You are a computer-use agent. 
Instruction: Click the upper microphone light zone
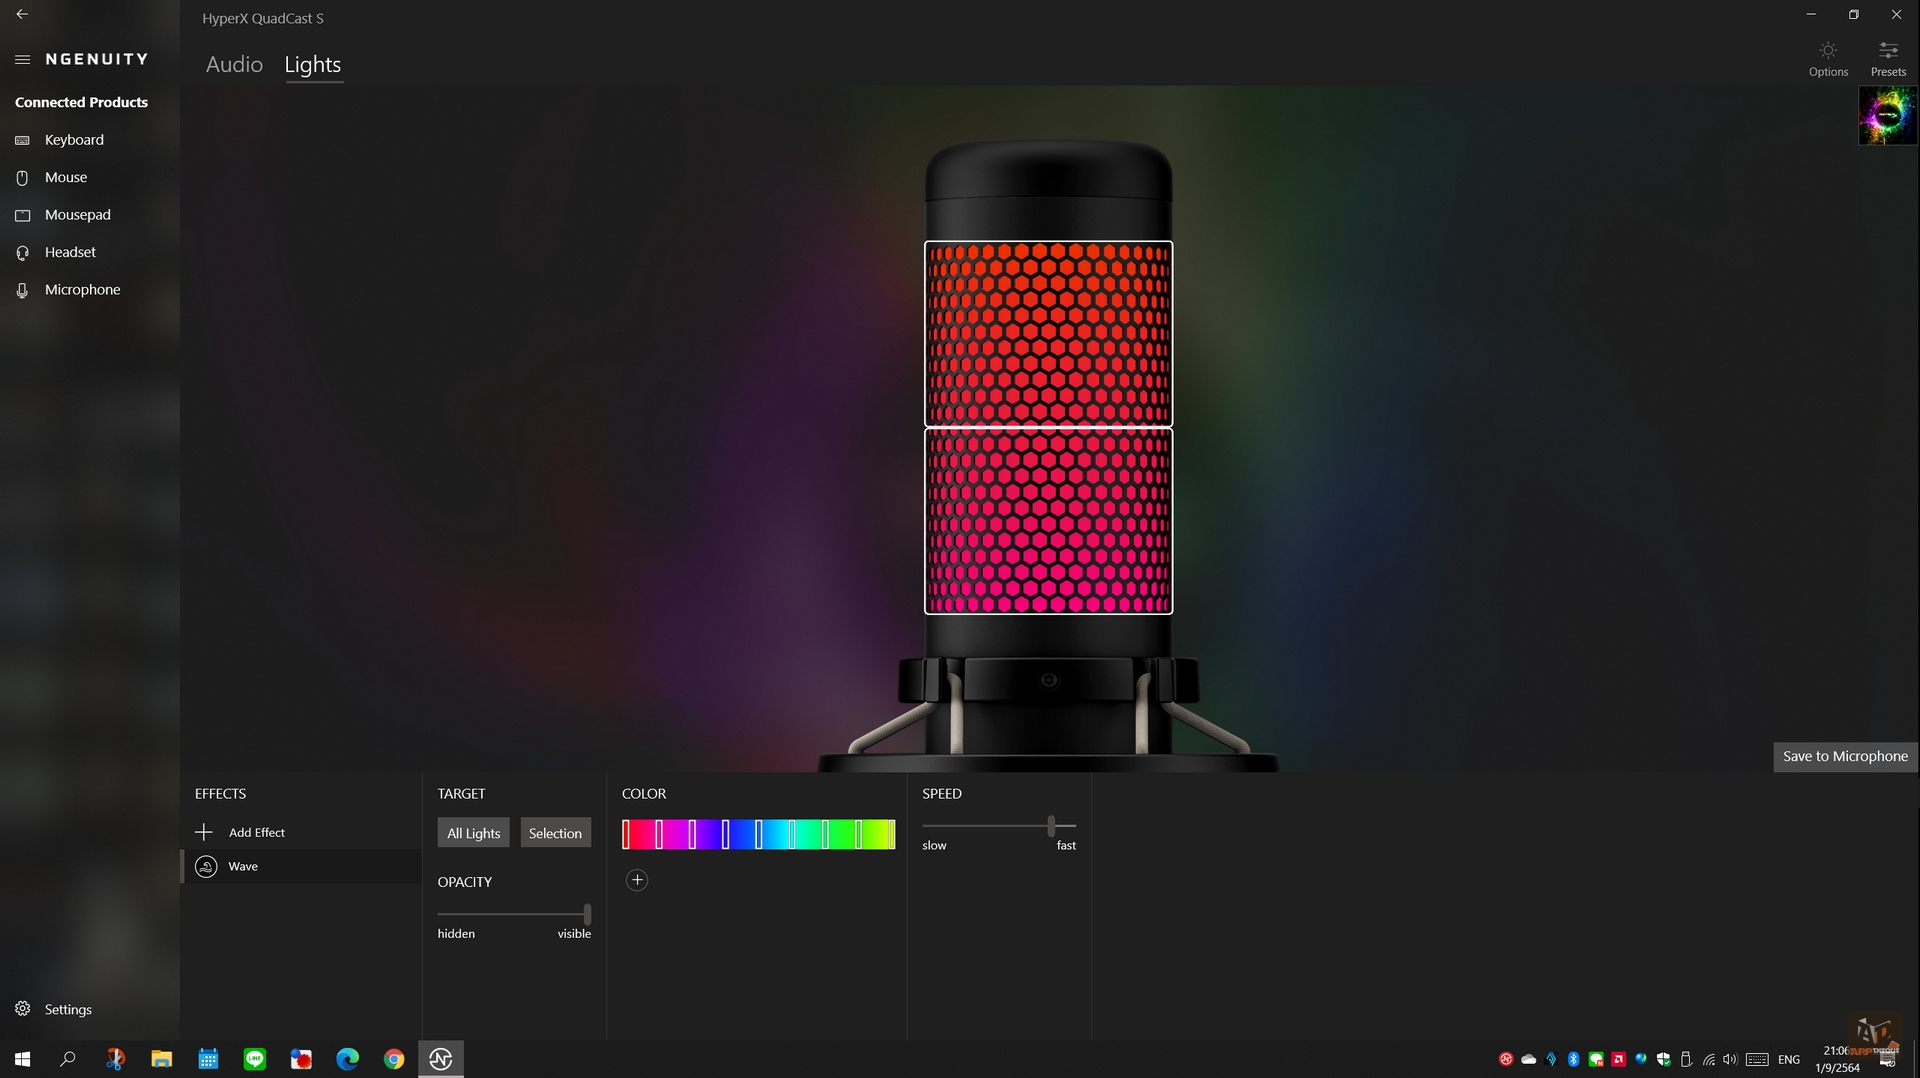click(1048, 334)
